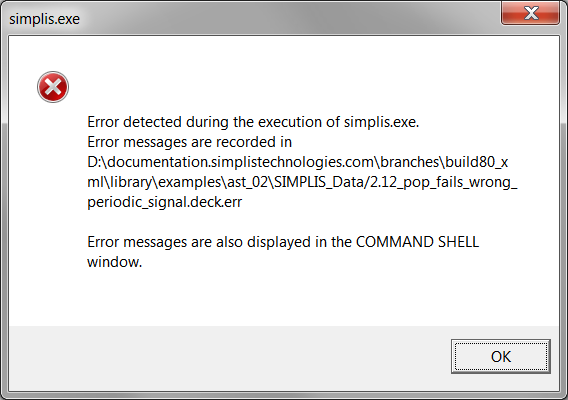Click the 'Error messages are also displayed' text
Screen dimensions: 568x400
tap(199, 242)
